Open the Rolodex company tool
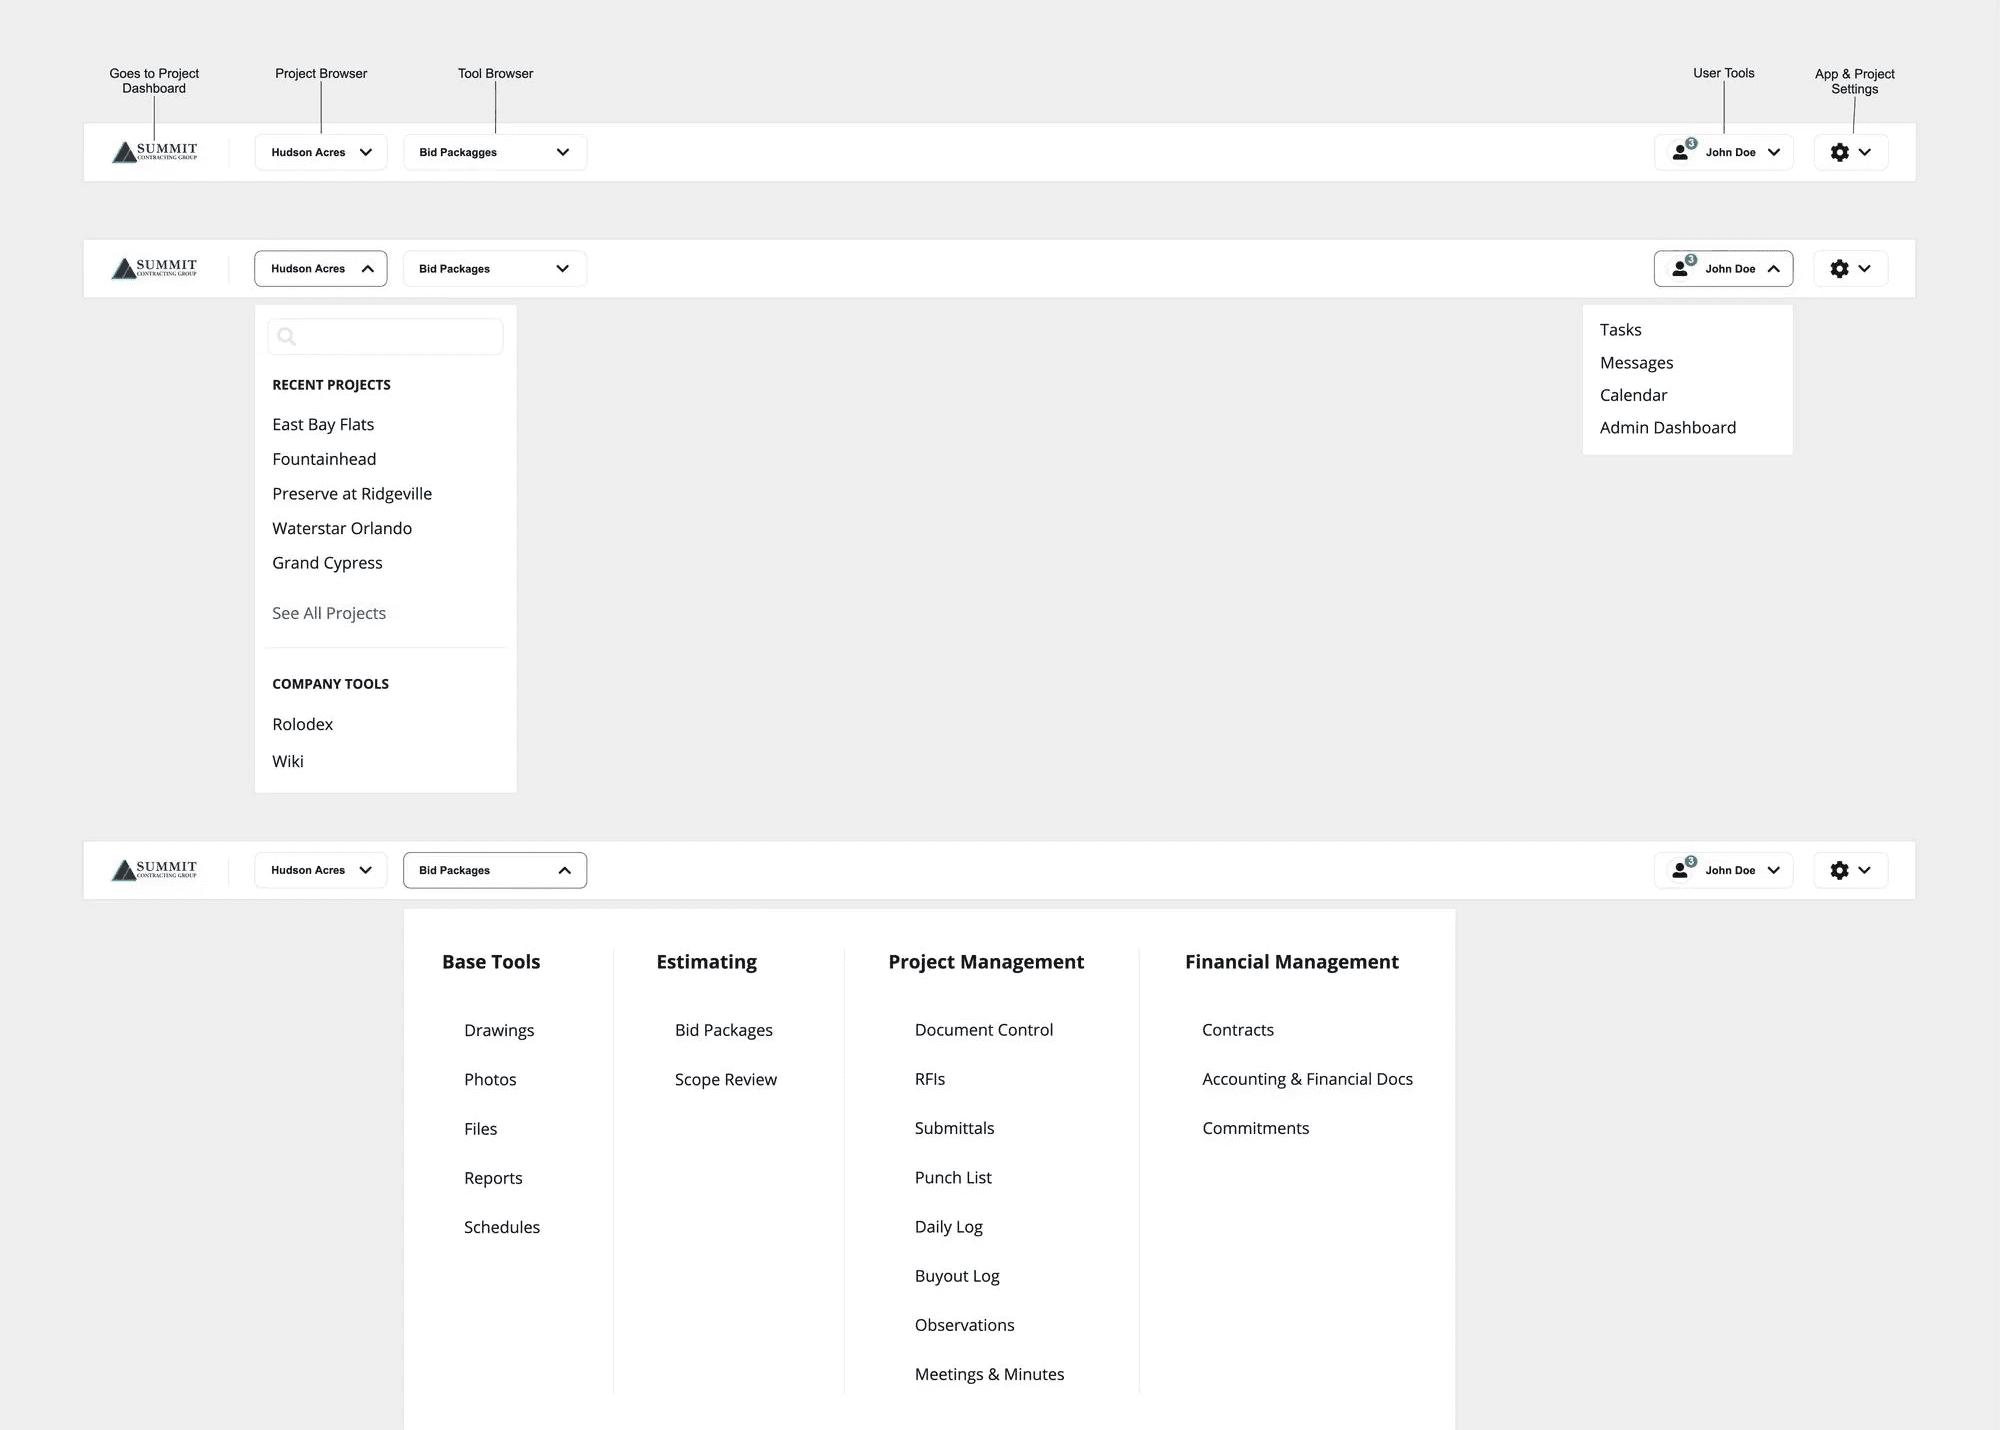The height and width of the screenshot is (1430, 2000). pyautogui.click(x=302, y=724)
